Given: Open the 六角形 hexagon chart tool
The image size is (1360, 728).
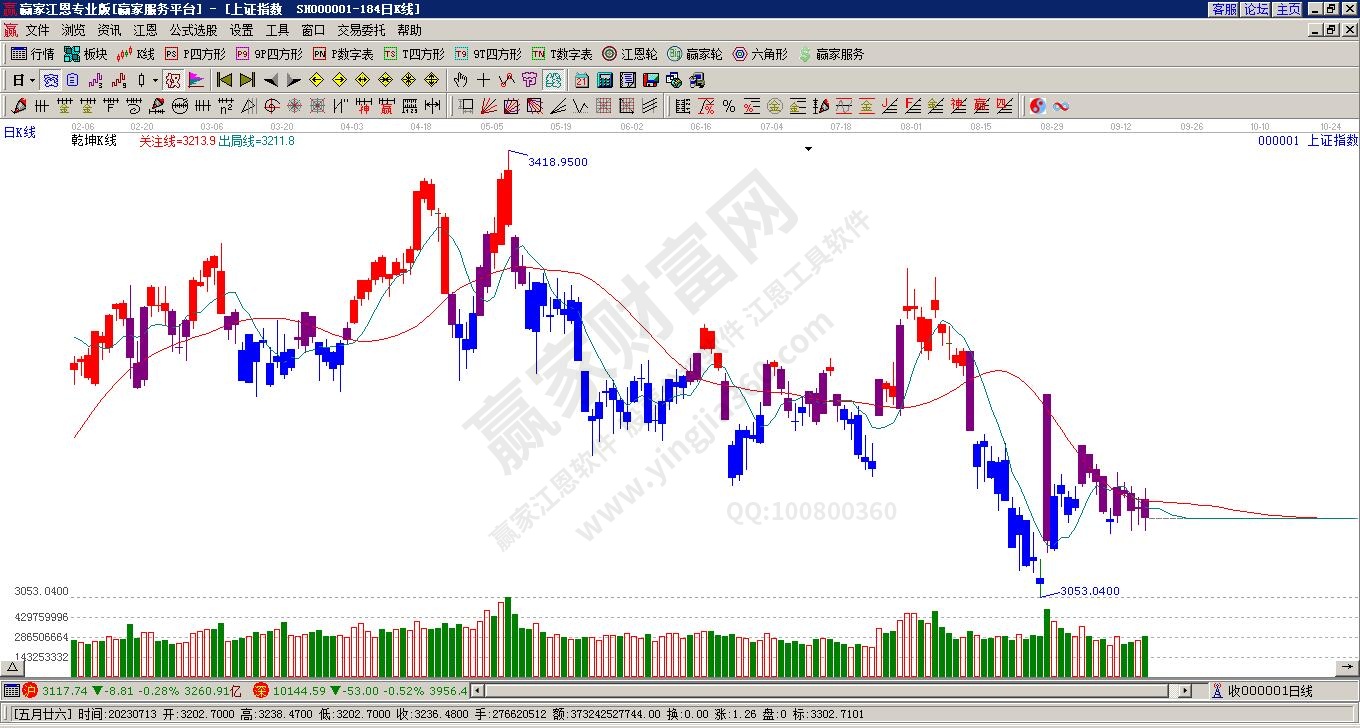Looking at the screenshot, I should point(760,54).
